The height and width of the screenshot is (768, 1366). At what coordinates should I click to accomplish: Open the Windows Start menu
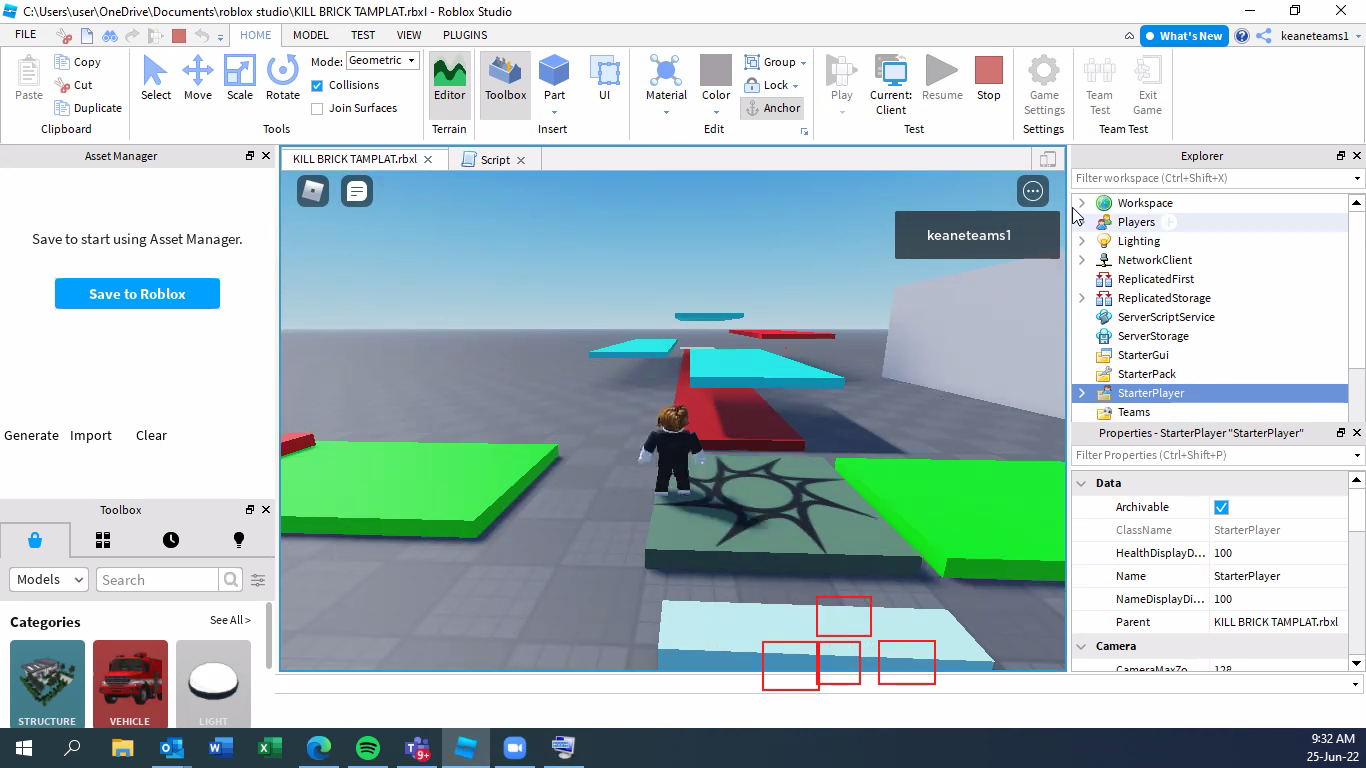(x=24, y=748)
